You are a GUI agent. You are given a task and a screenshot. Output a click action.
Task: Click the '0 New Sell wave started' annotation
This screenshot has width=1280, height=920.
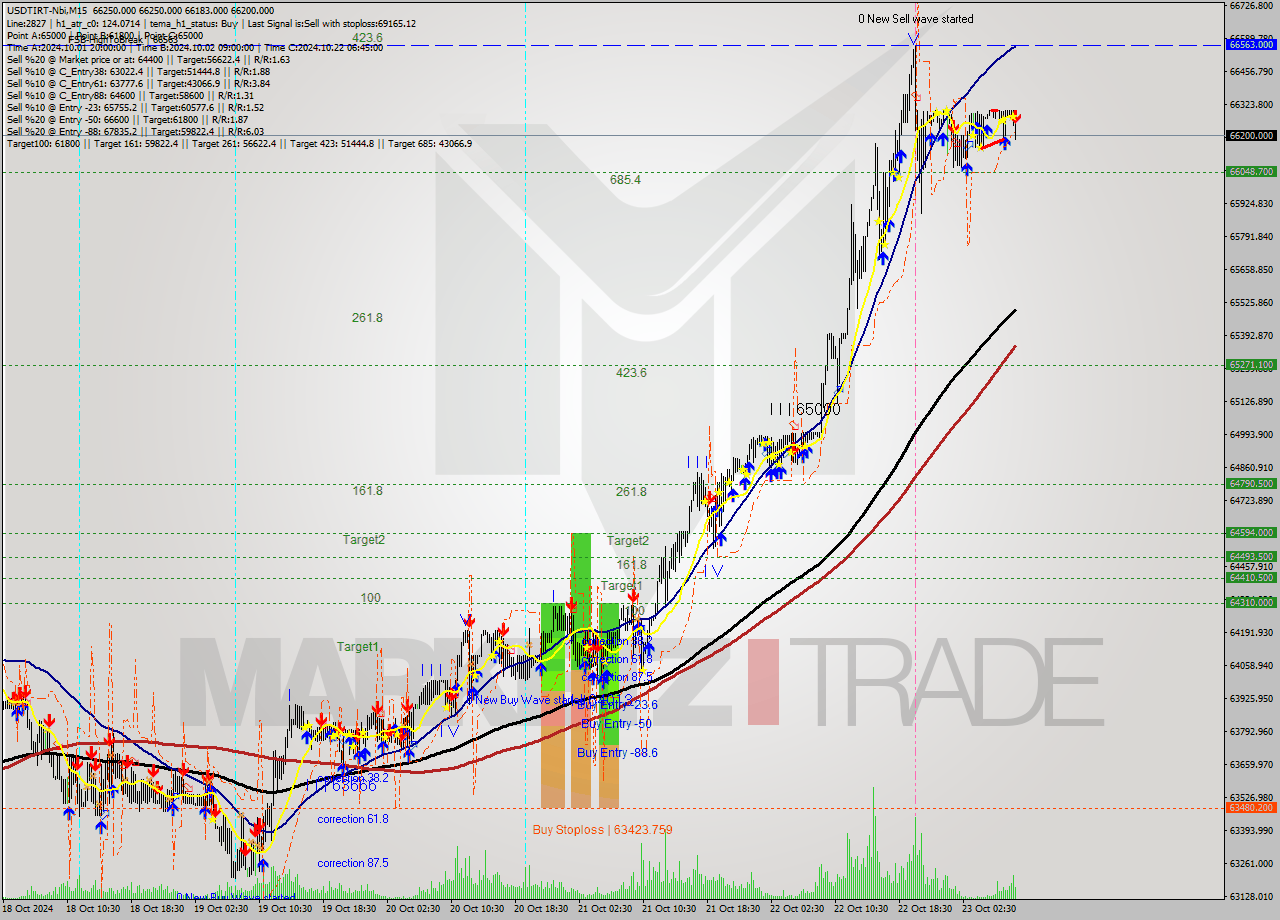(x=916, y=19)
